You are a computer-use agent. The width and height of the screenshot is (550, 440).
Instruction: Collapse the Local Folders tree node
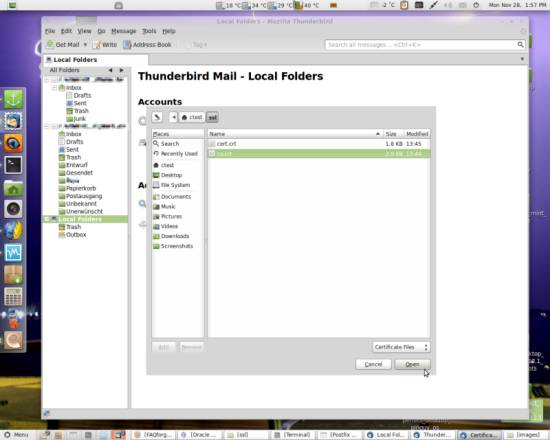(47, 219)
